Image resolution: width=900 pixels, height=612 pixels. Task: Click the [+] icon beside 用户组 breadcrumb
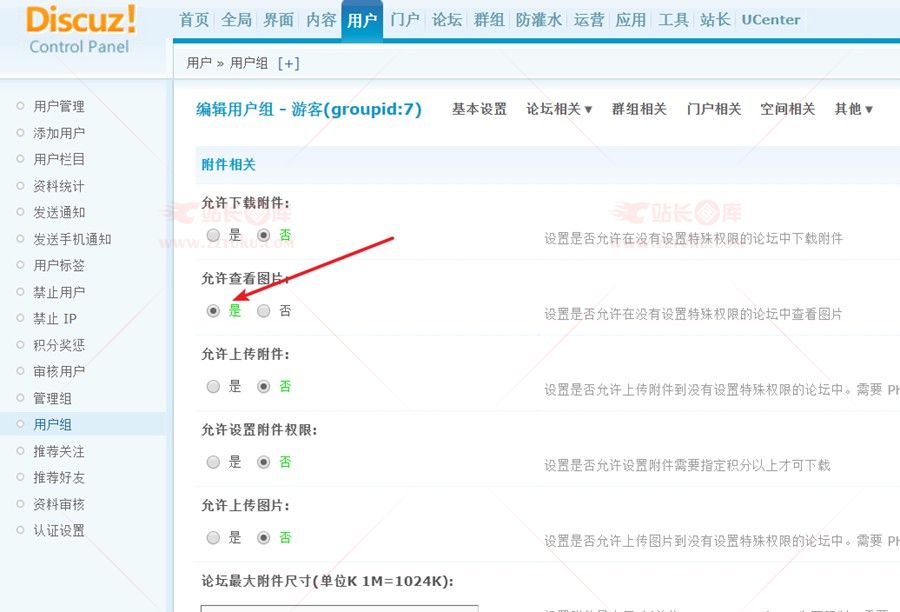click(x=288, y=63)
